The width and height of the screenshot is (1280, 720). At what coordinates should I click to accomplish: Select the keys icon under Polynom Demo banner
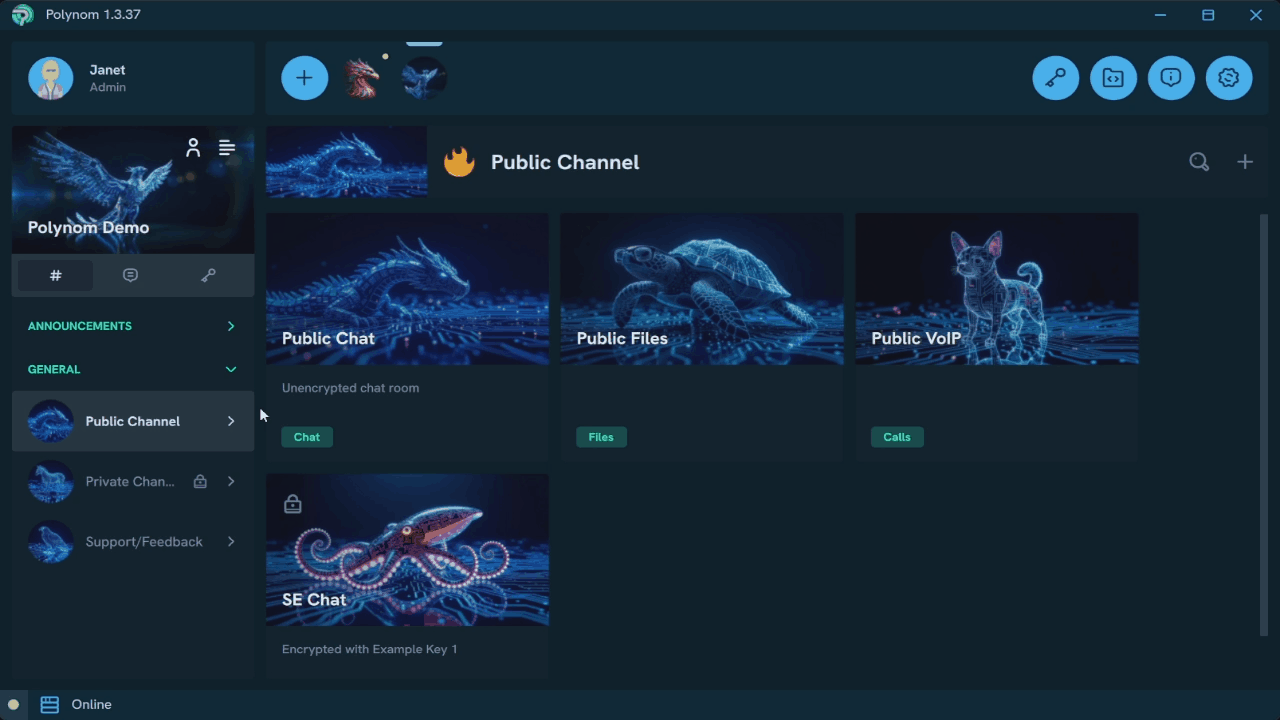[208, 275]
